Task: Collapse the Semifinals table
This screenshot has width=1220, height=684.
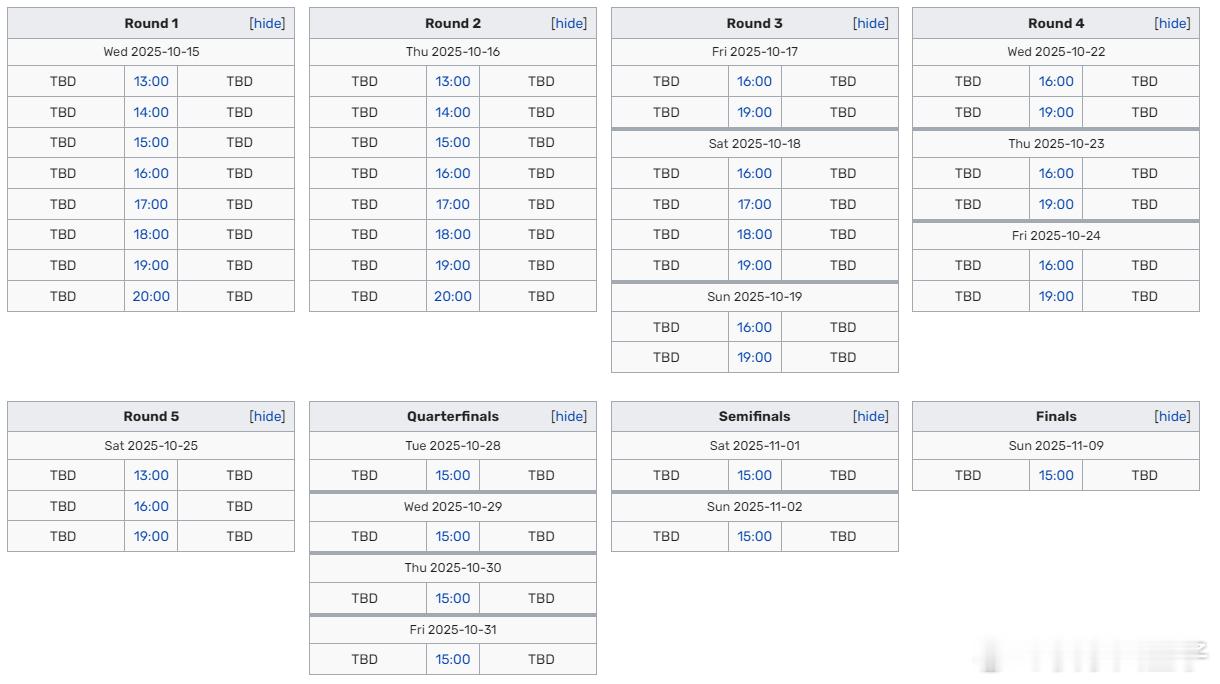Action: 871,416
